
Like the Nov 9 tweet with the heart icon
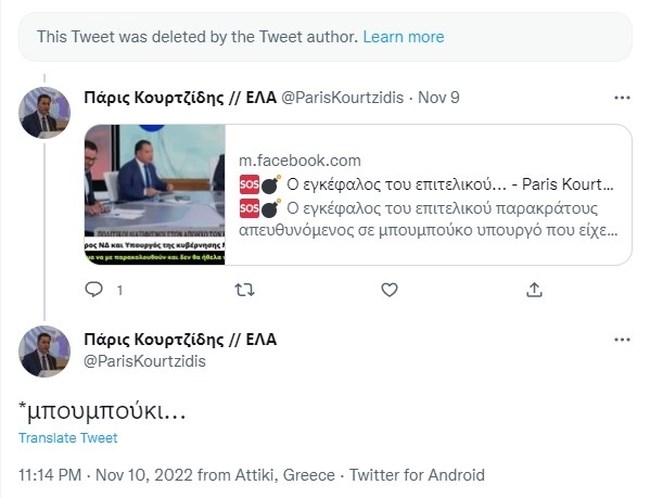[x=389, y=289]
